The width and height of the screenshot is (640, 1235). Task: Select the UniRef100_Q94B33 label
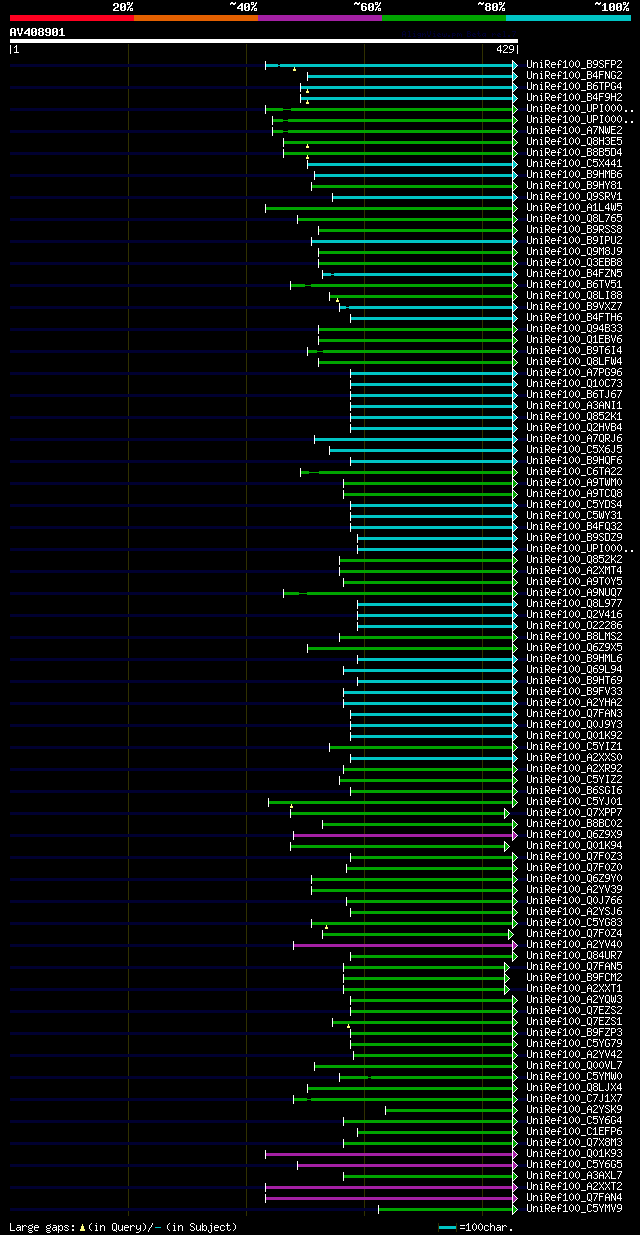pyautogui.click(x=574, y=328)
